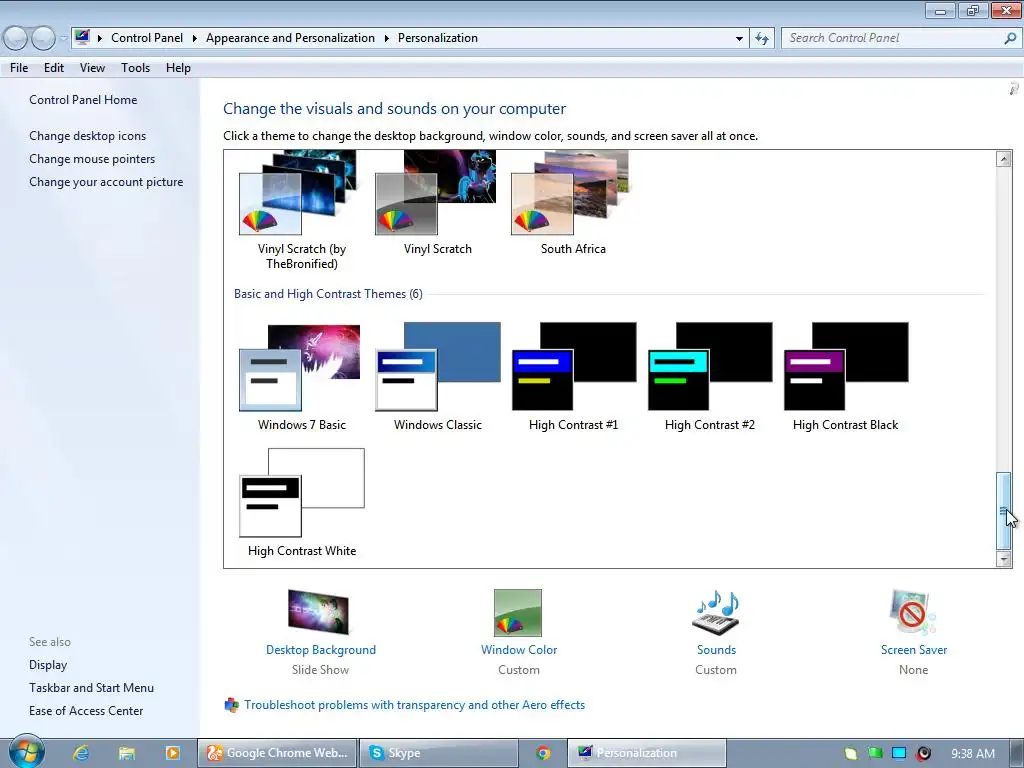Screen dimensions: 1024x768
Task: Open the Windows Start button
Action: (26, 752)
